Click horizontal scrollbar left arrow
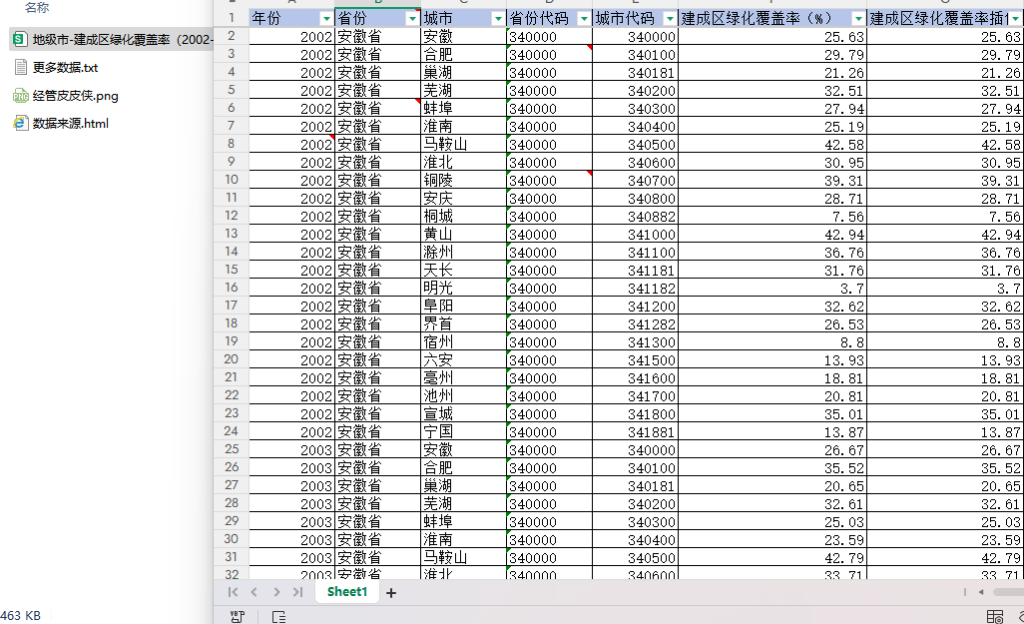1024x624 pixels. coord(981,592)
